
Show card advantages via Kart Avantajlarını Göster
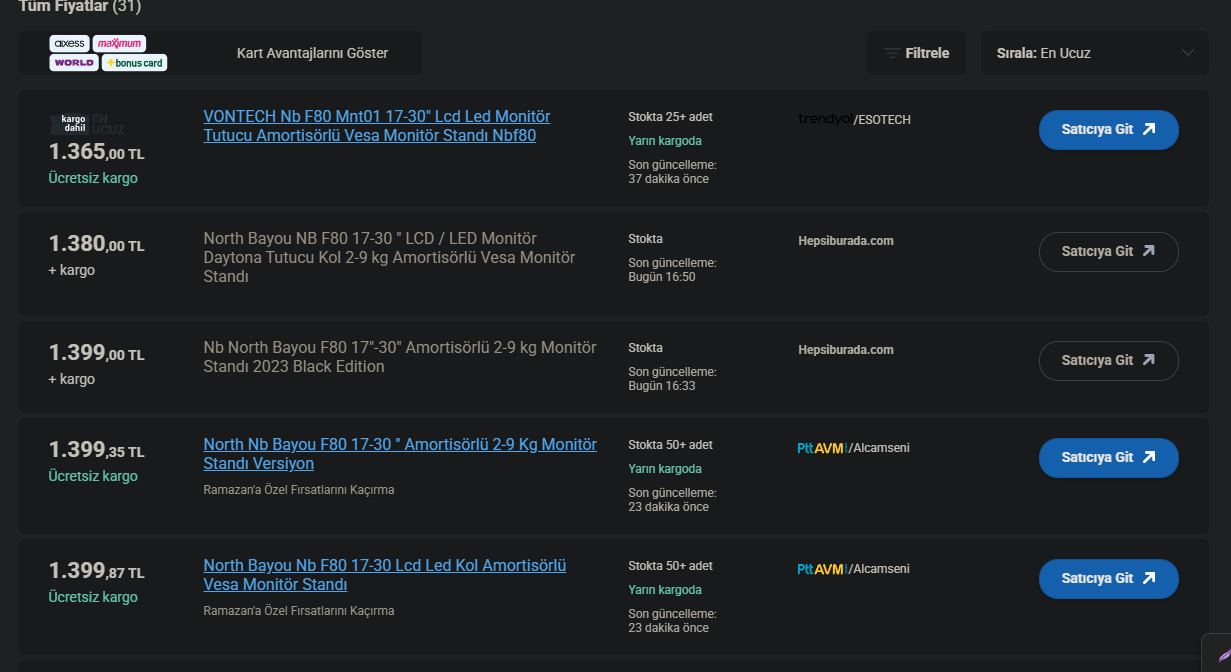(312, 53)
